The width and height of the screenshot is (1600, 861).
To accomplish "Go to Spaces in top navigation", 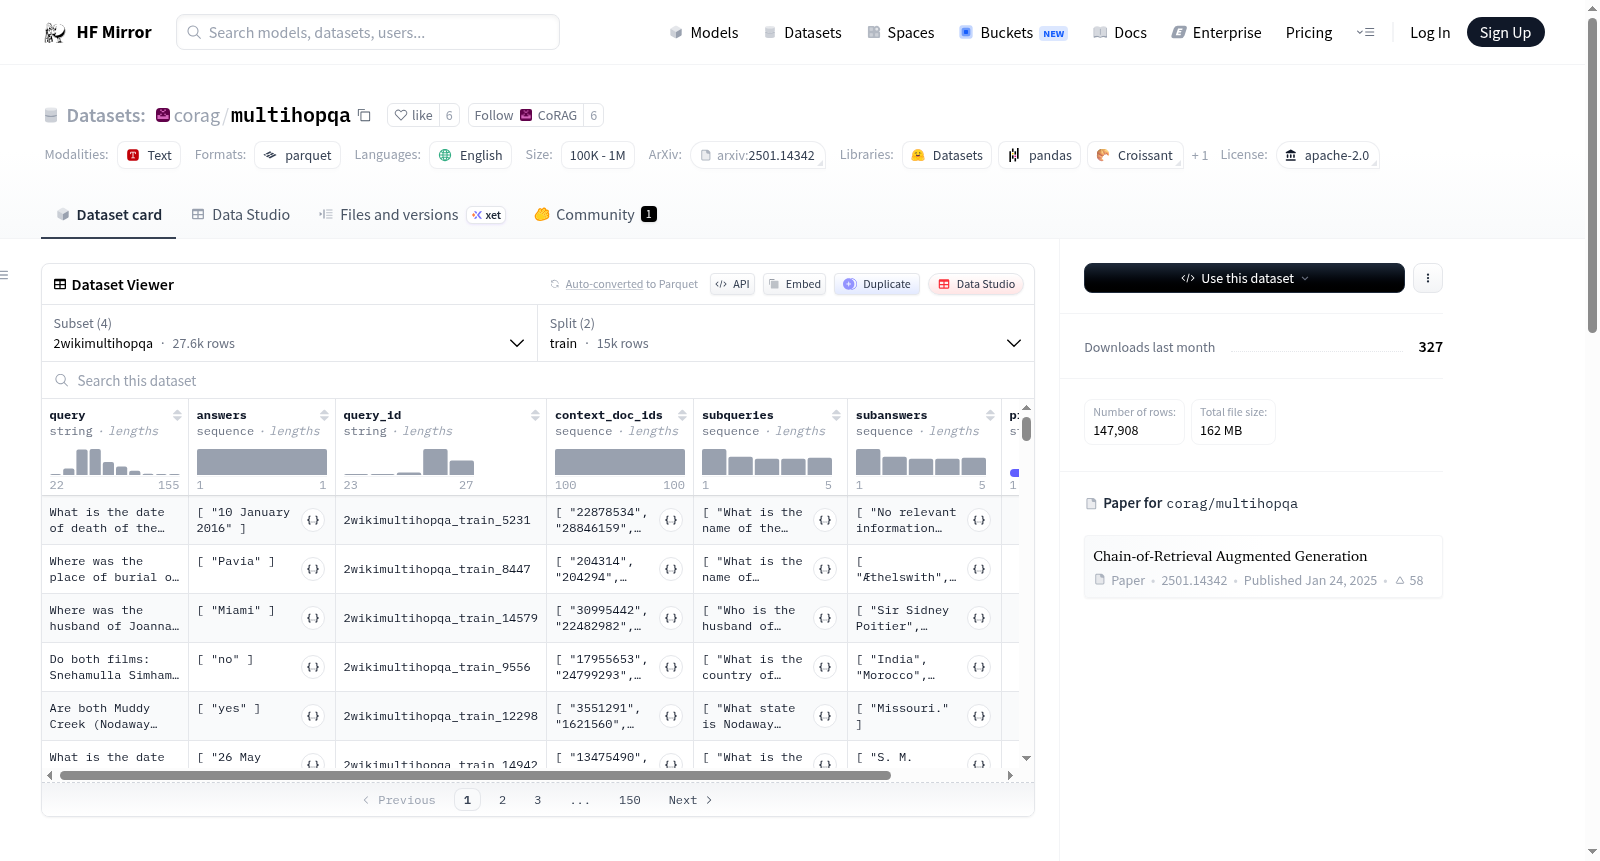I will click(900, 33).
